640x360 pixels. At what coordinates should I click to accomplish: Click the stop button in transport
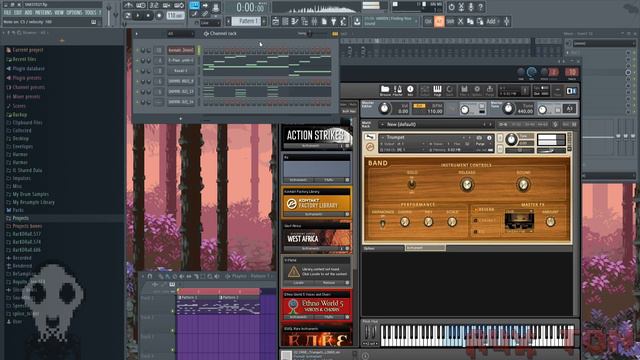(x=148, y=16)
